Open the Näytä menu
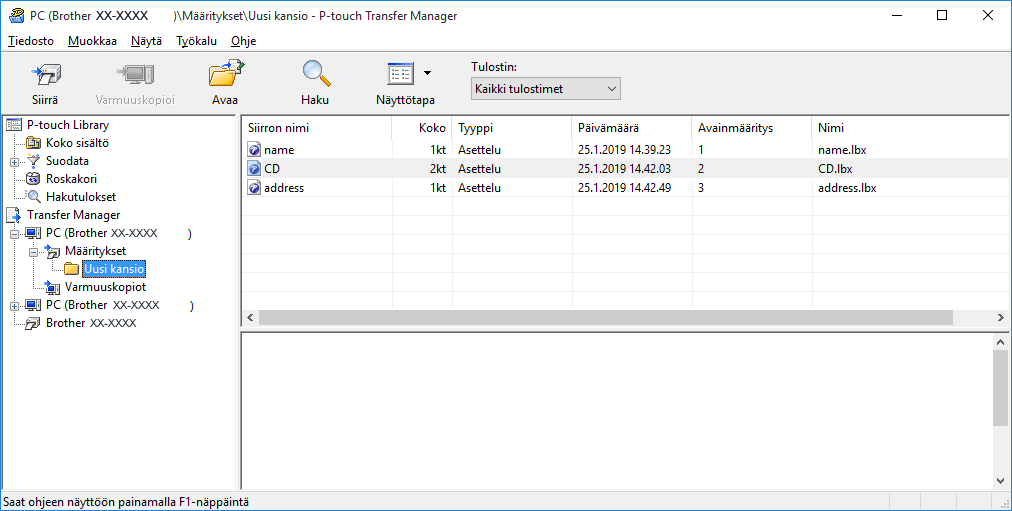The image size is (1012, 511). [146, 41]
